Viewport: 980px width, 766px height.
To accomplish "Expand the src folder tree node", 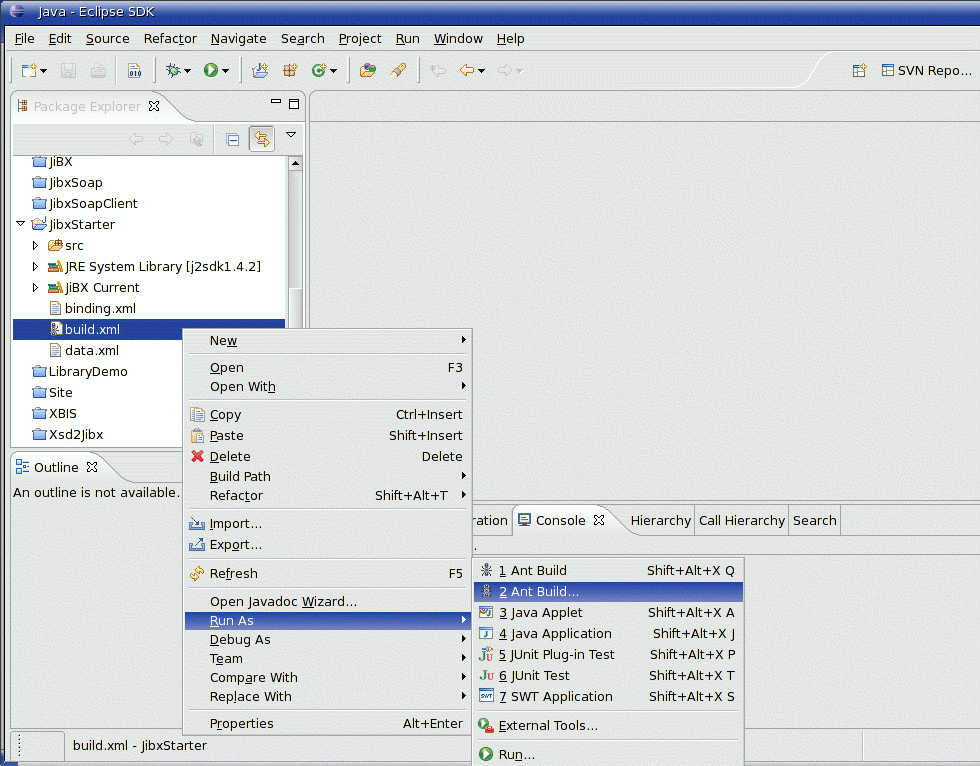I will coord(36,245).
